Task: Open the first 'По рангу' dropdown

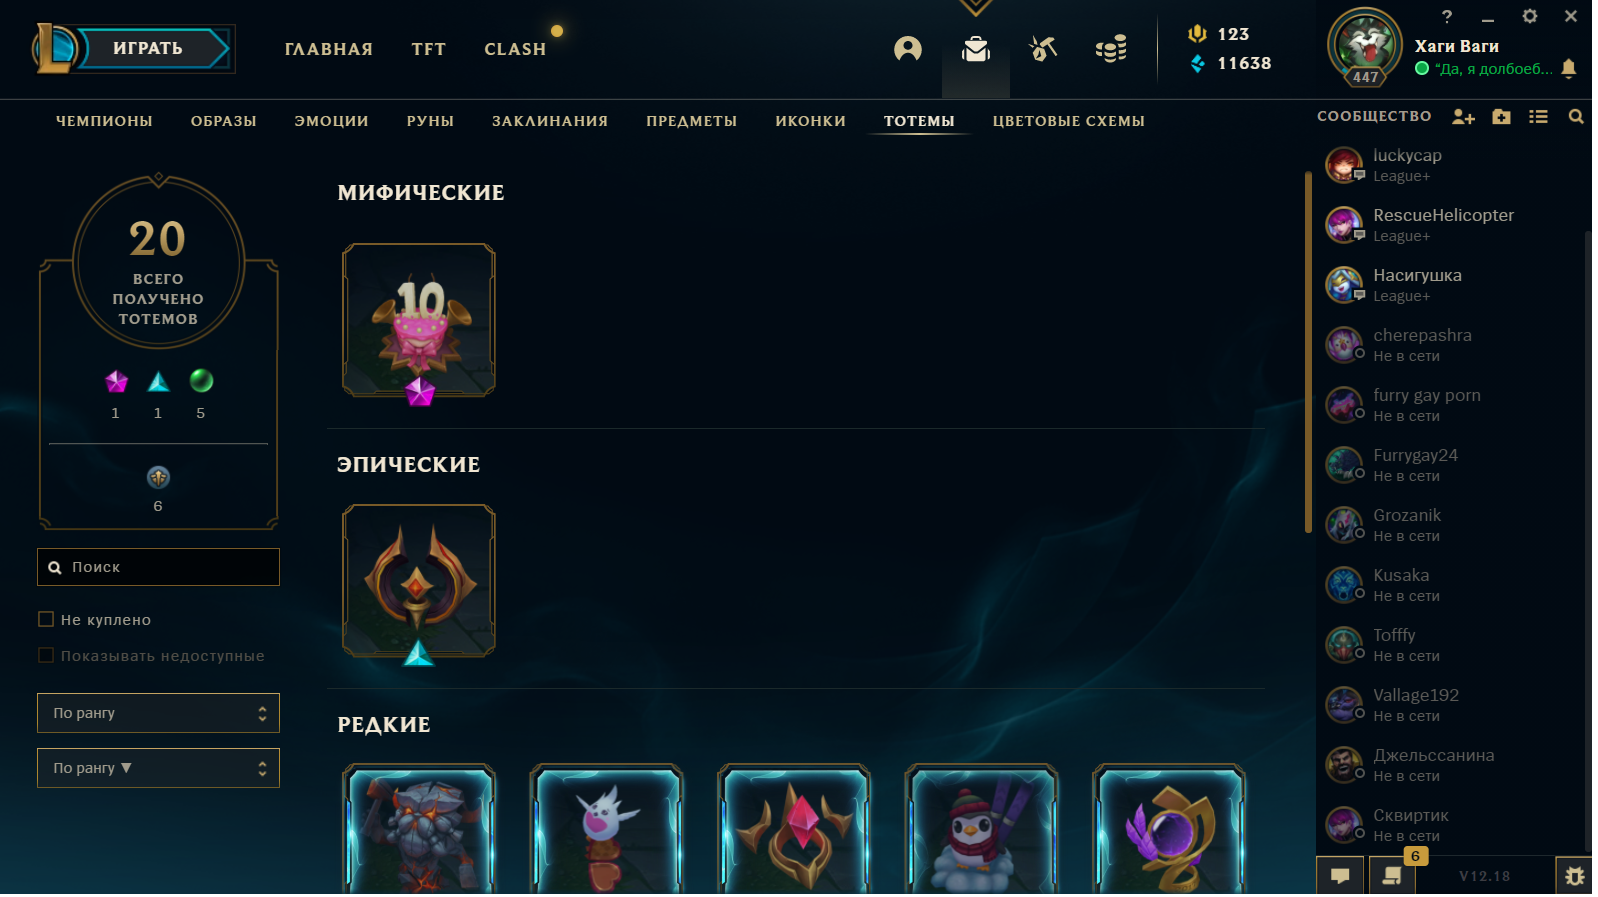Action: coord(158,713)
